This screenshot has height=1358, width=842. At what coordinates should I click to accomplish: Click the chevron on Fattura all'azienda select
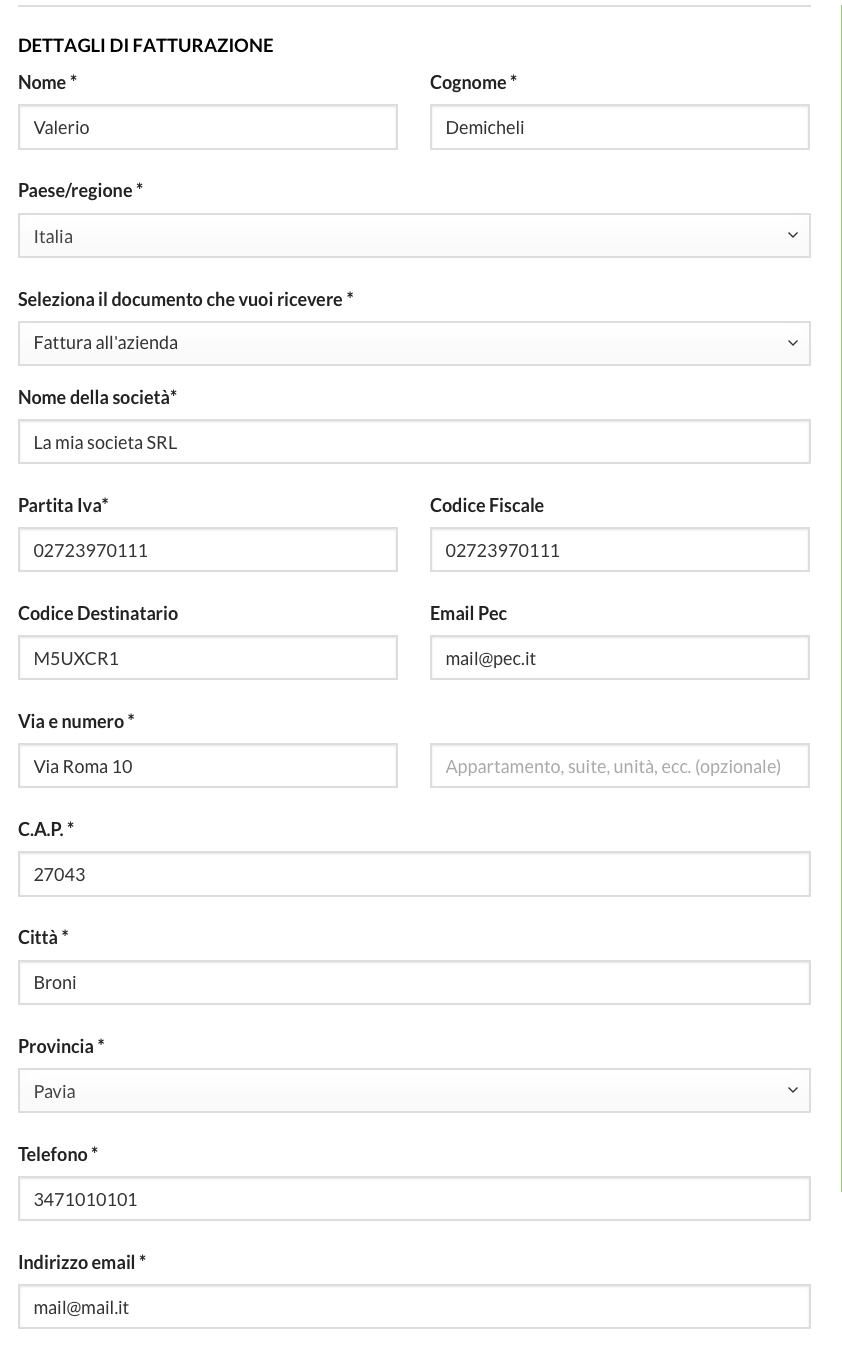pos(792,343)
